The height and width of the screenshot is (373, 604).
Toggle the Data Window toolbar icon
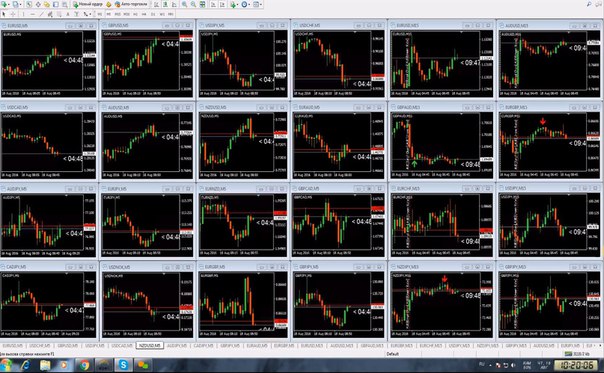click(38, 5)
